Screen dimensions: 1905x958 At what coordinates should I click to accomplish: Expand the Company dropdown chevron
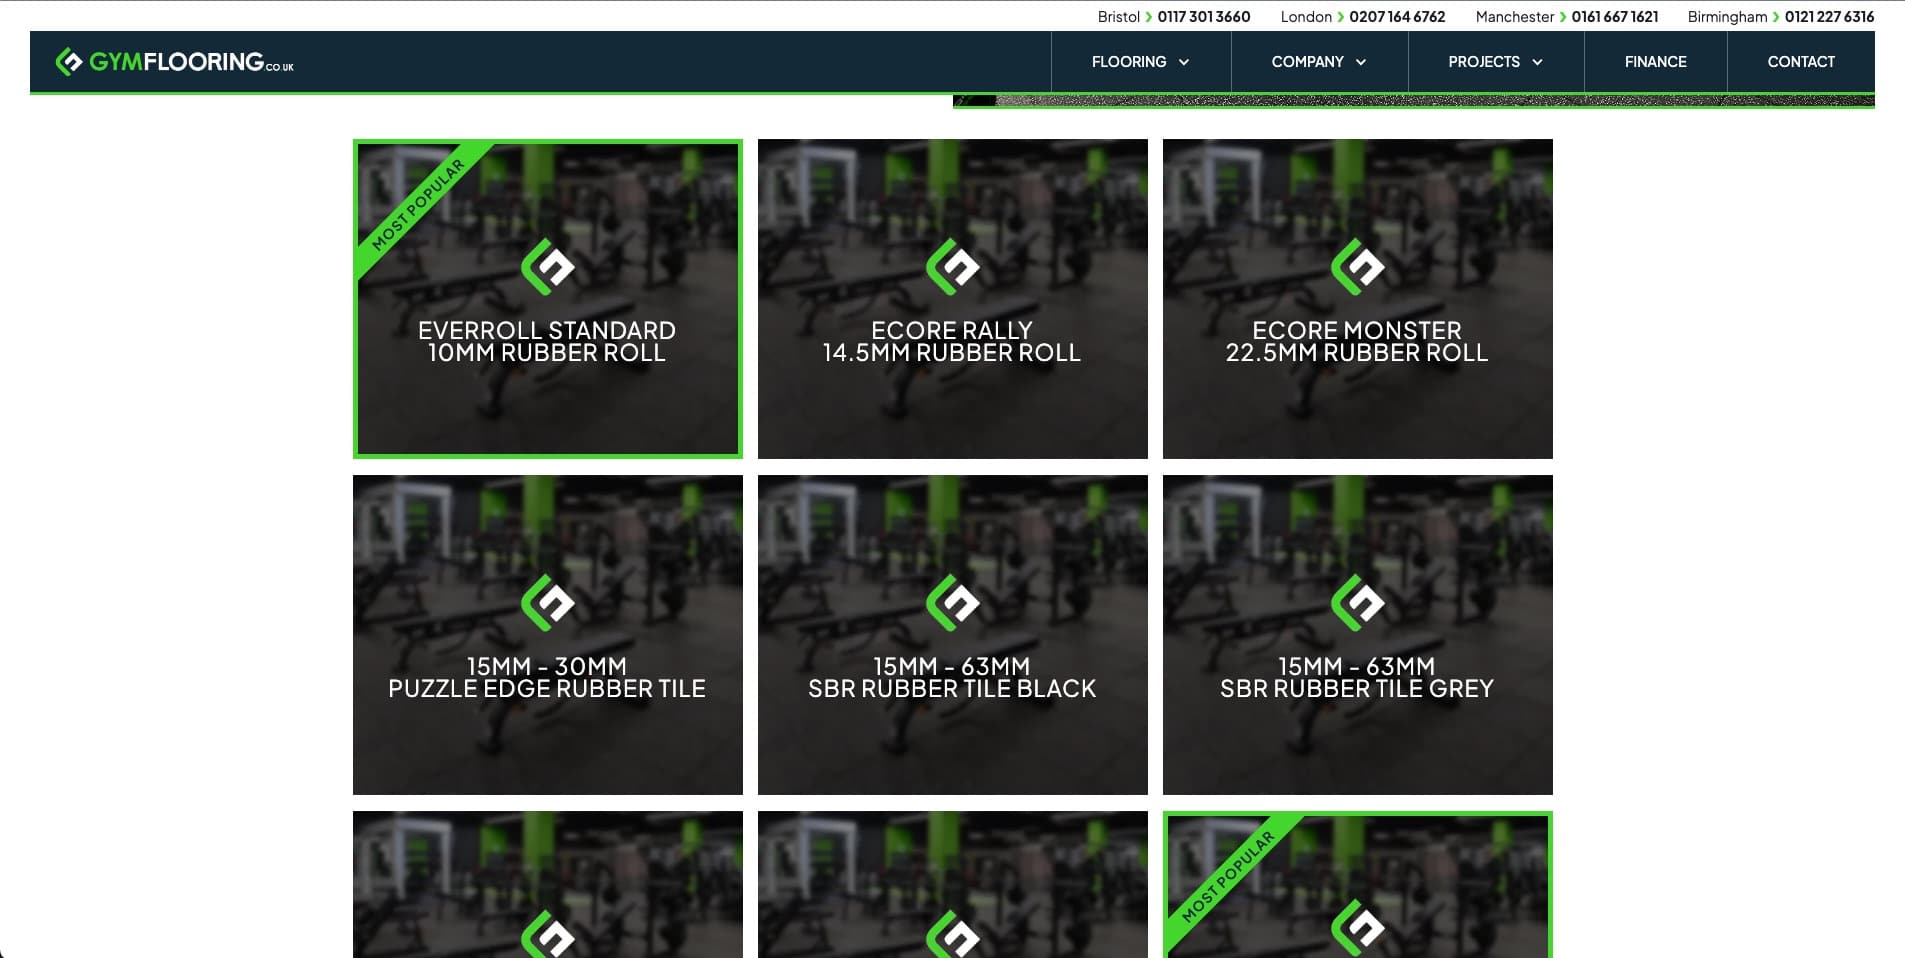point(1361,62)
